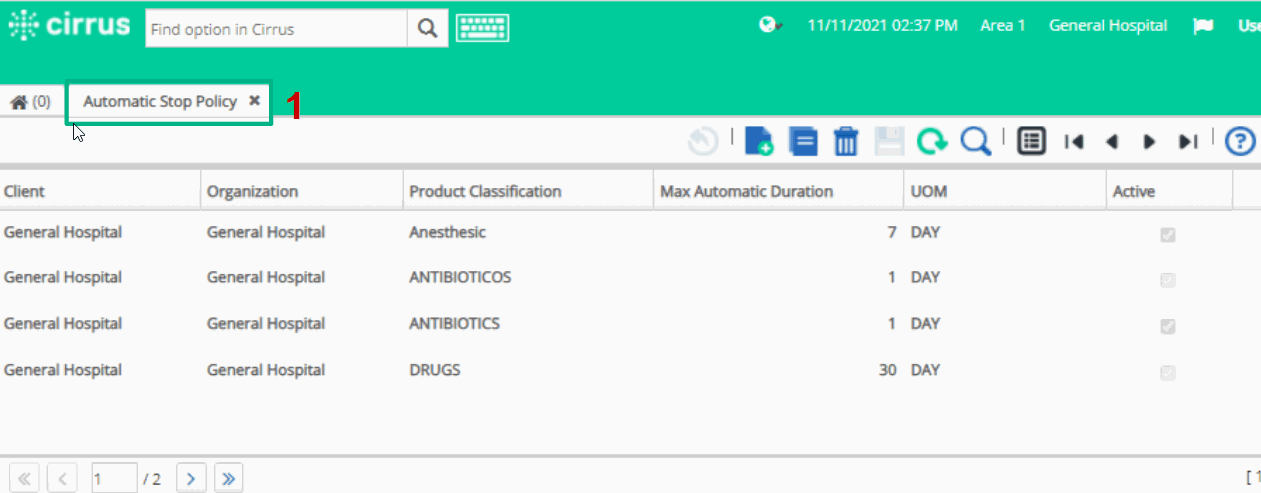Screen dimensions: 1261x493
Task: Open the home tab
Action: click(30, 102)
